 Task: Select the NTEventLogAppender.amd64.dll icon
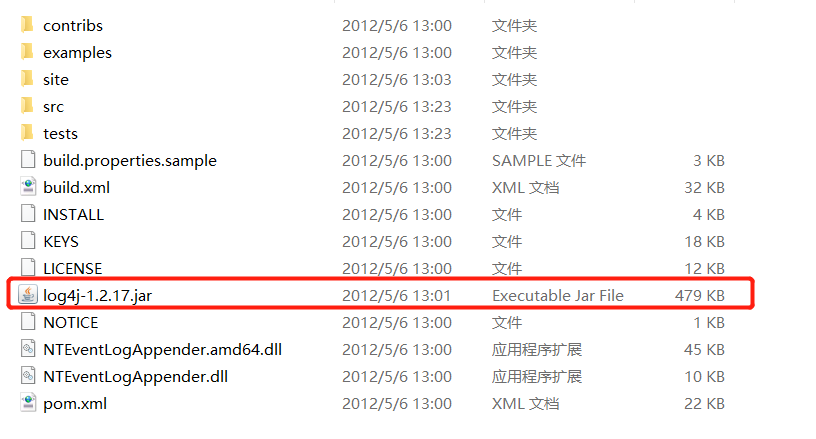click(28, 348)
